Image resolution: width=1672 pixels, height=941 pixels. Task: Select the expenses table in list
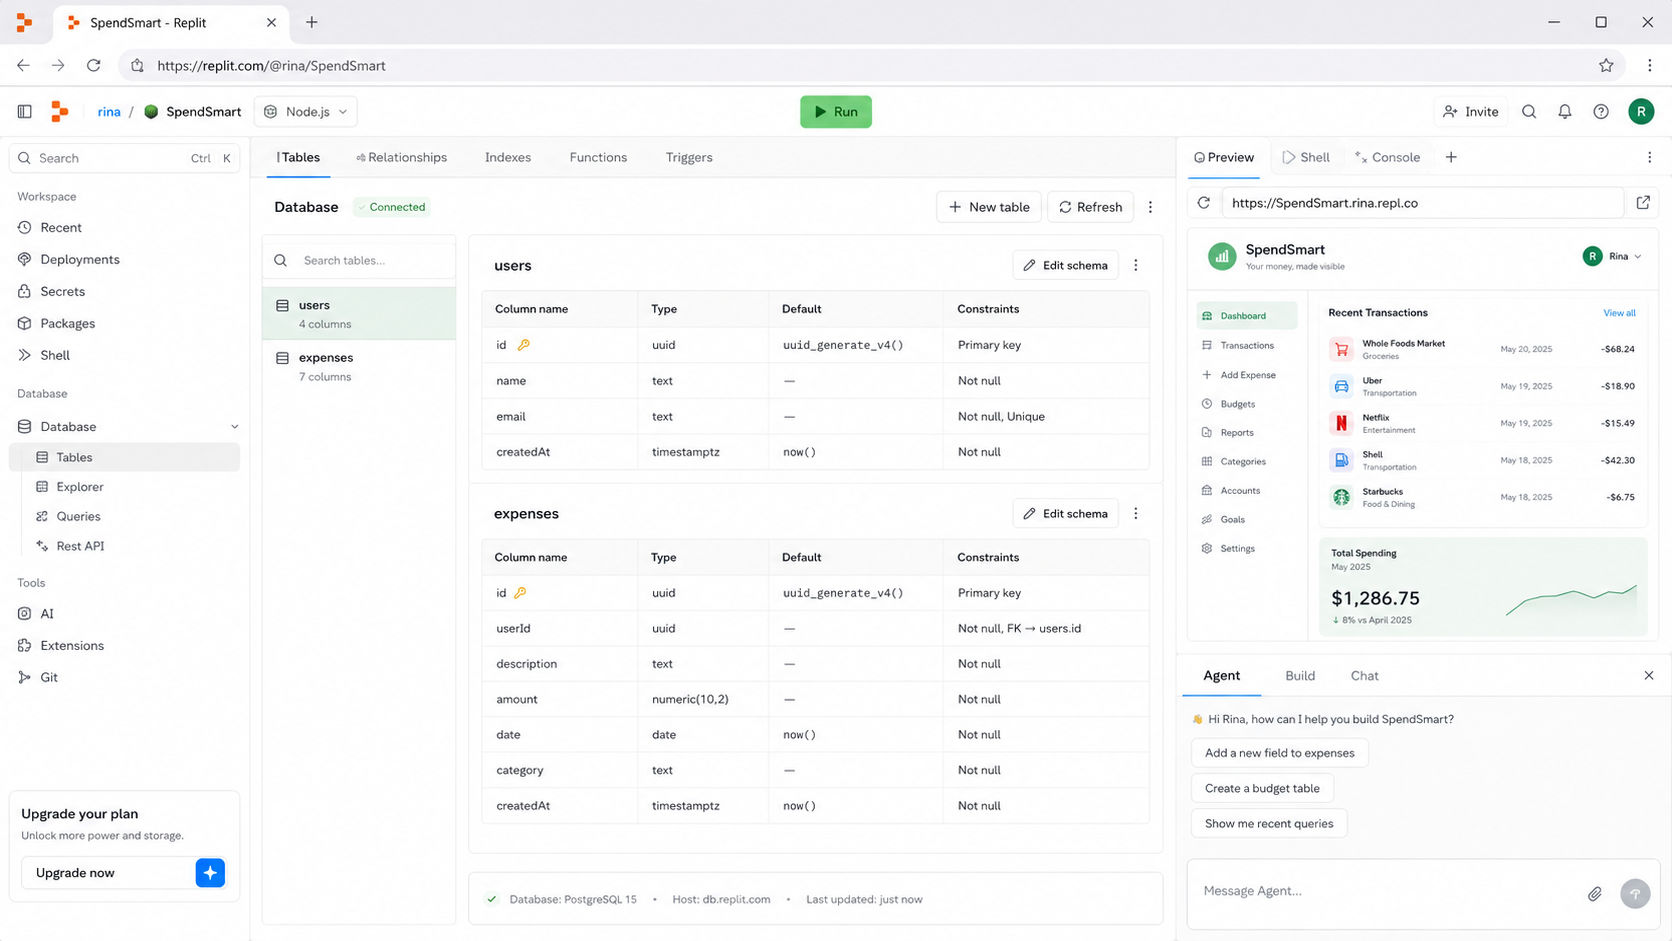pyautogui.click(x=359, y=367)
